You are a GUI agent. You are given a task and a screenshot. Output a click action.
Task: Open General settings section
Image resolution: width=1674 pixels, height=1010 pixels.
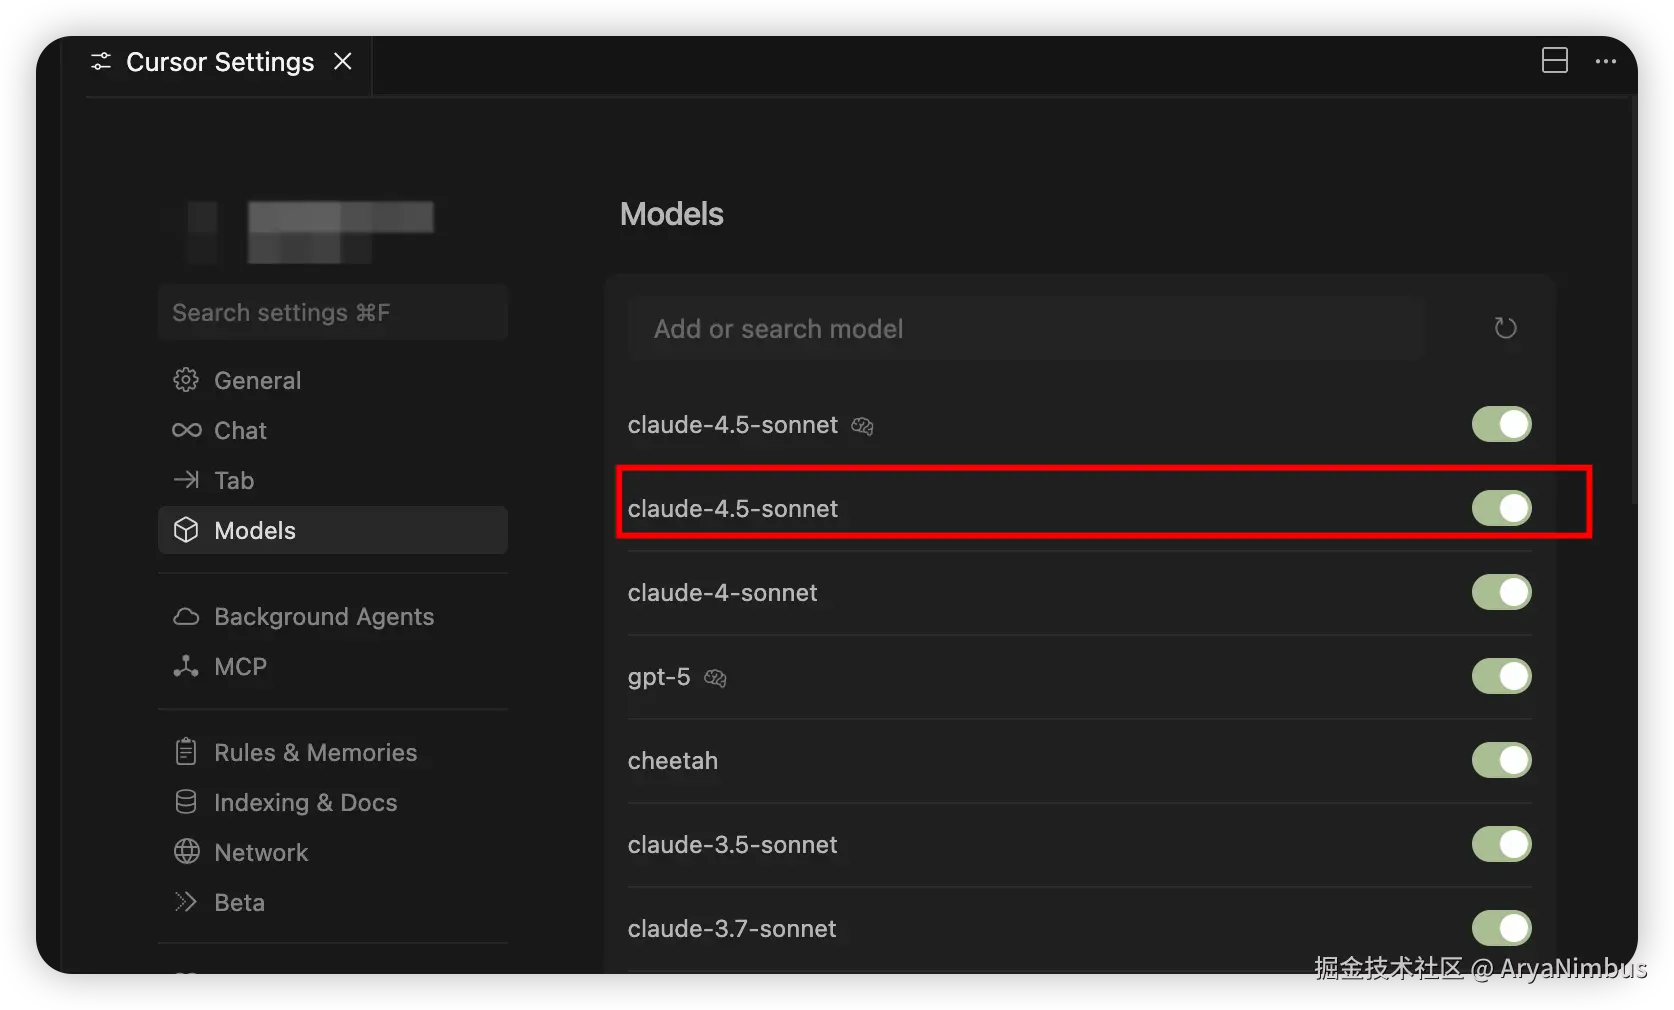[333, 380]
